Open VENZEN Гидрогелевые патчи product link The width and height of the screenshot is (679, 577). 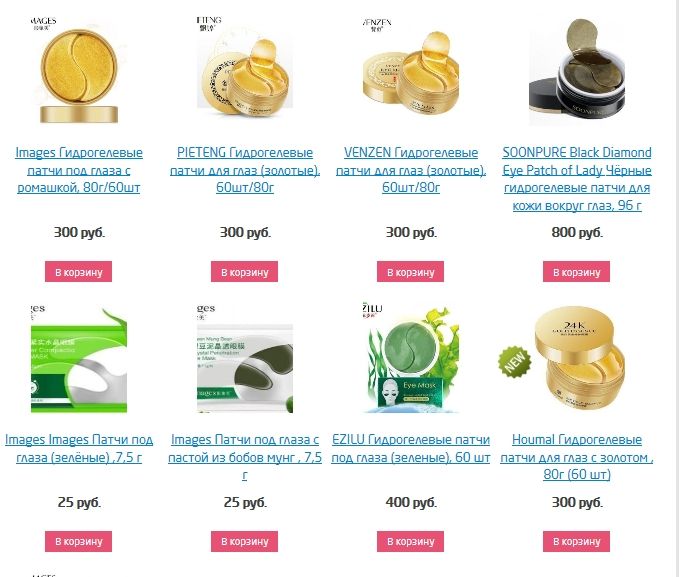(x=411, y=170)
